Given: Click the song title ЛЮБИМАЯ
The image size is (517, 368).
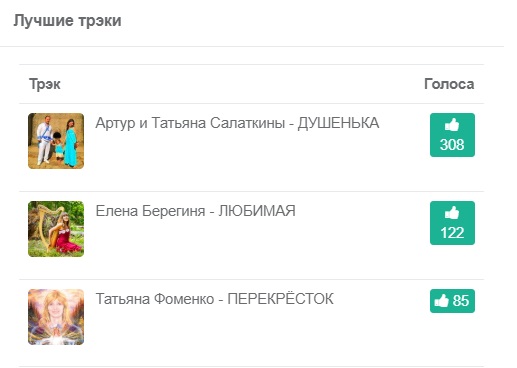Looking at the screenshot, I should click(257, 211).
